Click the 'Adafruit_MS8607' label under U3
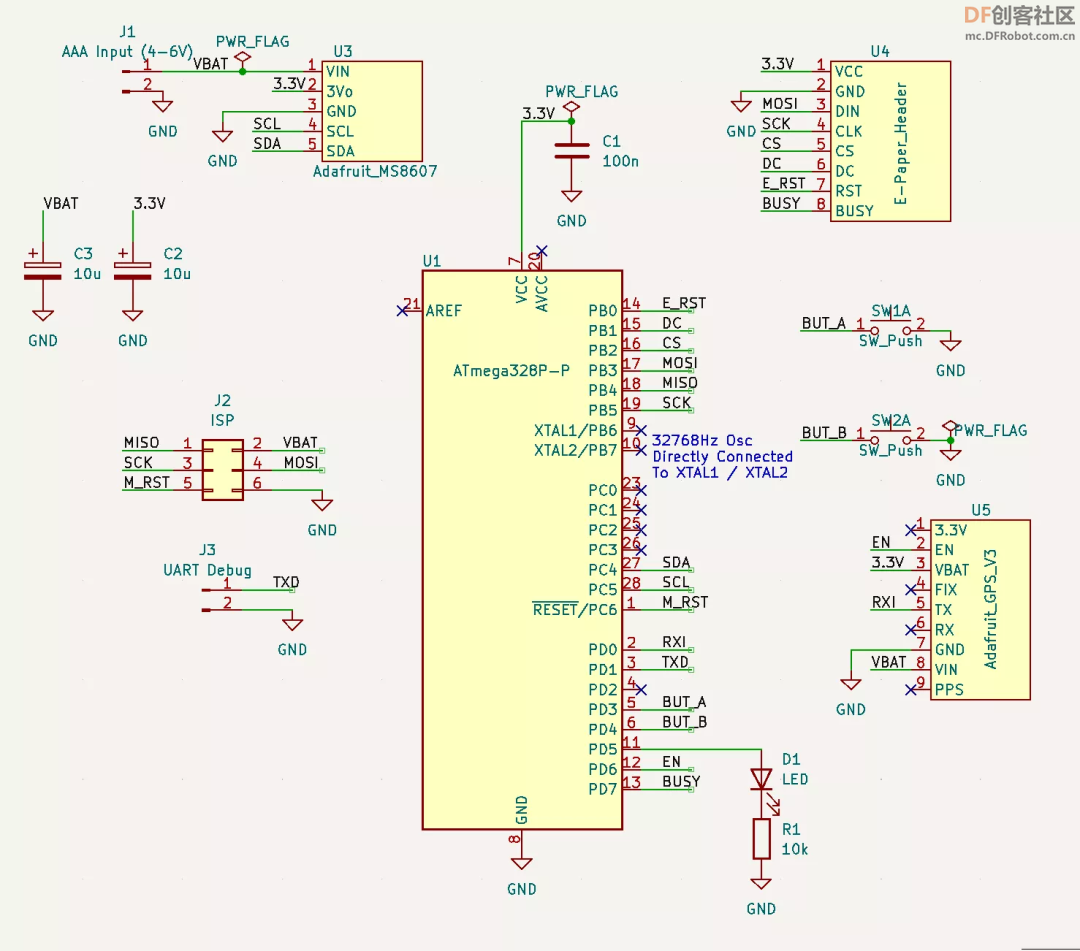 pos(375,171)
